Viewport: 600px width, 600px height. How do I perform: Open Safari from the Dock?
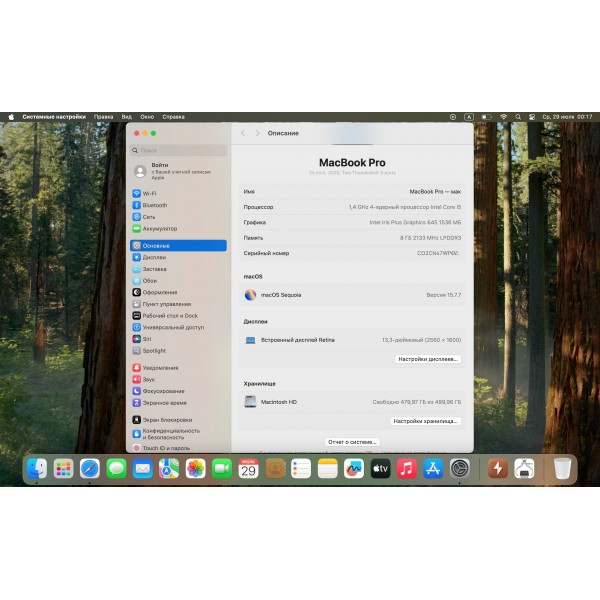coord(90,468)
